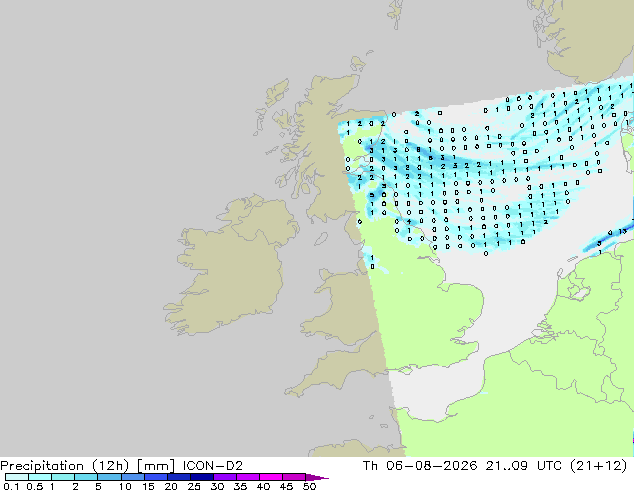Click the legend label '50'
The image size is (634, 490).
pos(309,486)
